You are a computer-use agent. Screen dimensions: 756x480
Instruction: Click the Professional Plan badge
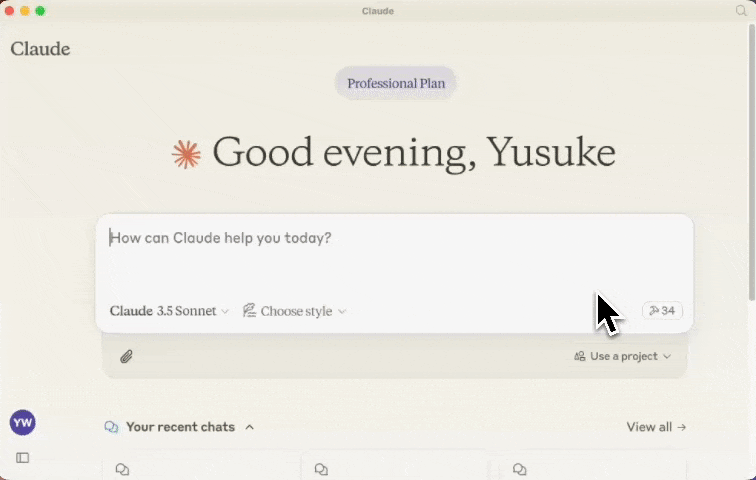point(396,83)
